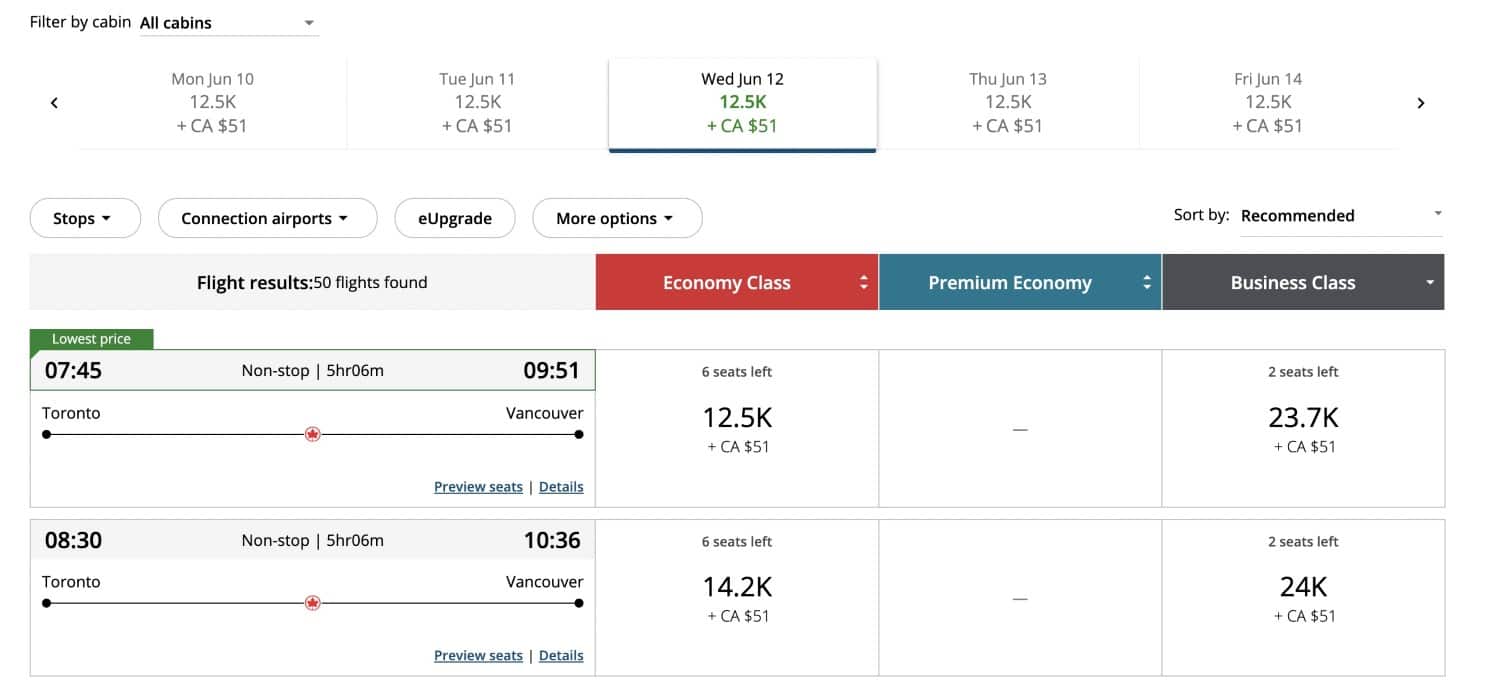Viewport: 1500px width, 685px height.
Task: Click the sort arrows on Premium Economy header
Action: (x=1146, y=282)
